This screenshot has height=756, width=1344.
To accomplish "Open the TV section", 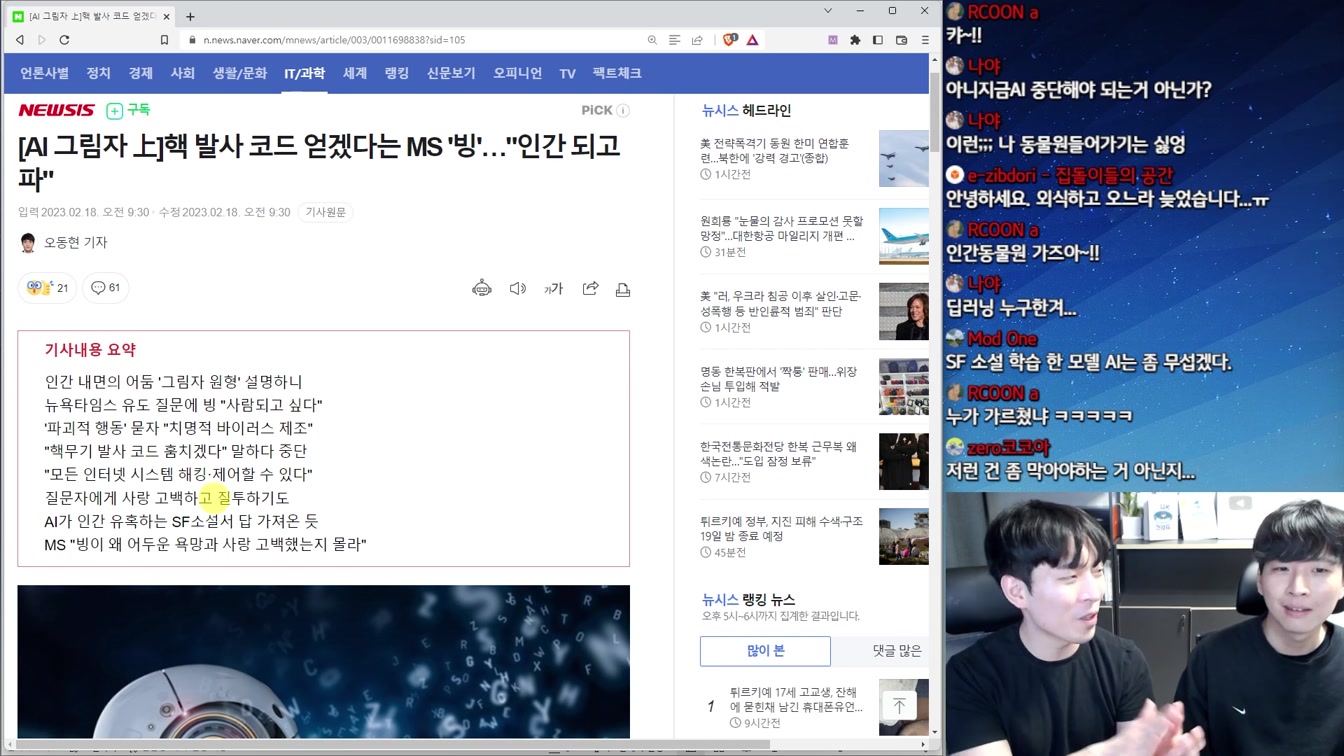I will (x=567, y=73).
